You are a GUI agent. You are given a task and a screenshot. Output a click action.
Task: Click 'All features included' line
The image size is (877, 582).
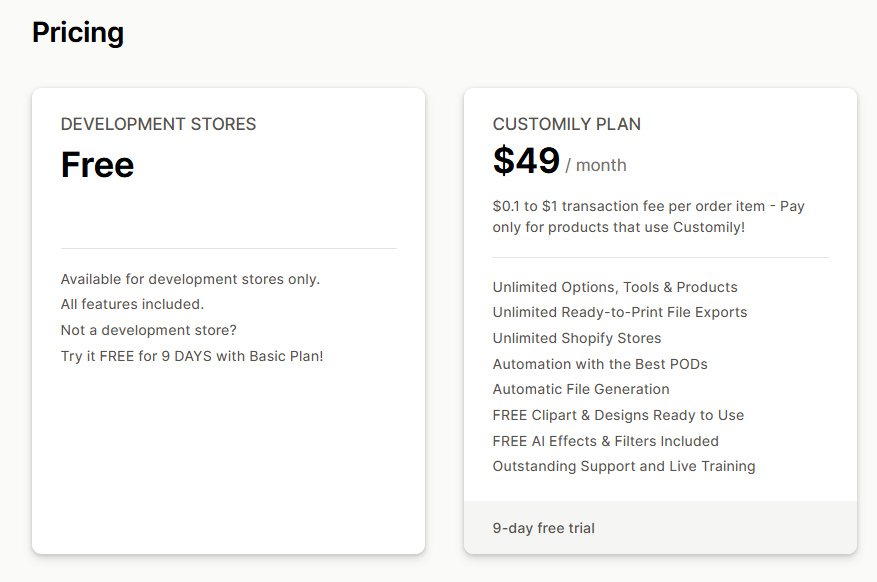(132, 304)
